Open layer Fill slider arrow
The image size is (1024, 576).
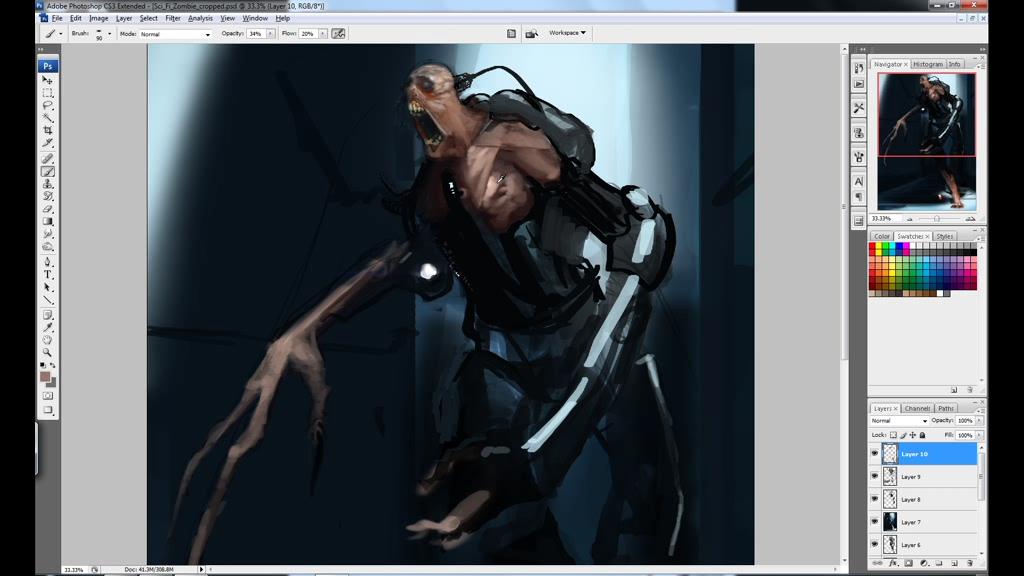click(x=979, y=435)
